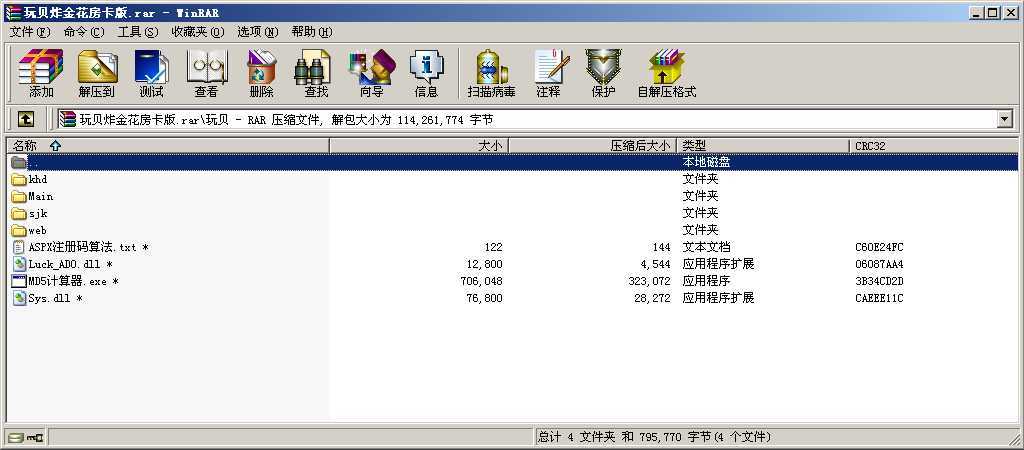1024x450 pixels.
Task: Click the WinRAR title bar app icon
Action: [x=12, y=12]
